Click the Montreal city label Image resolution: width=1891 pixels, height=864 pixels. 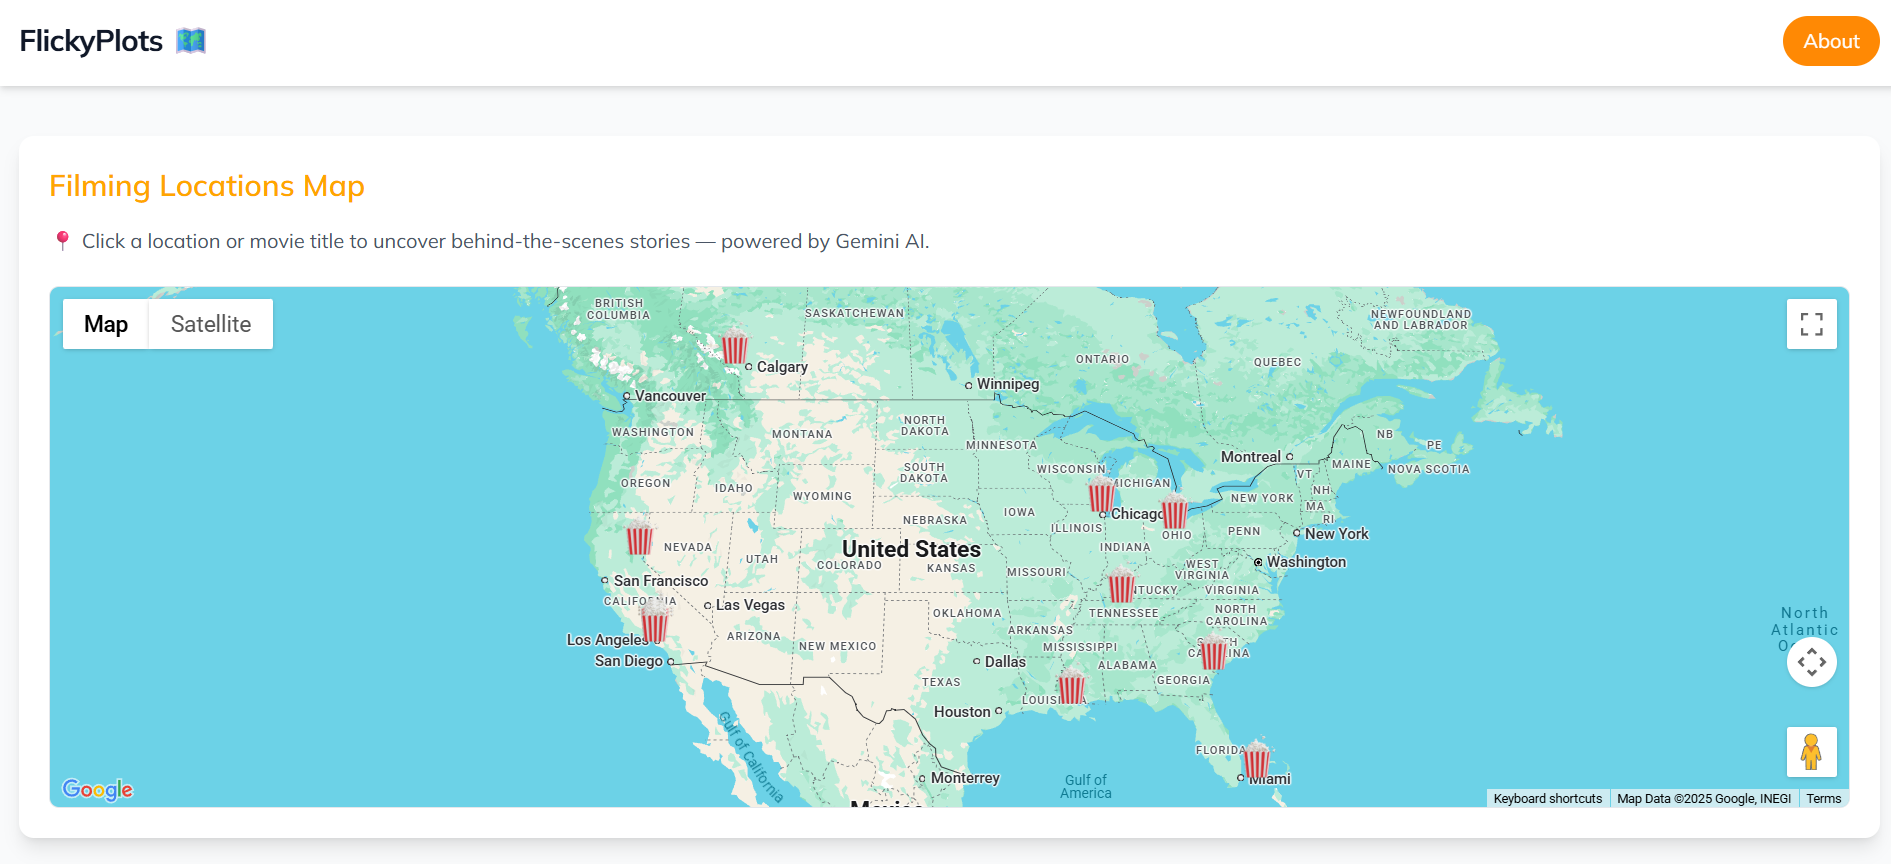pos(1250,457)
